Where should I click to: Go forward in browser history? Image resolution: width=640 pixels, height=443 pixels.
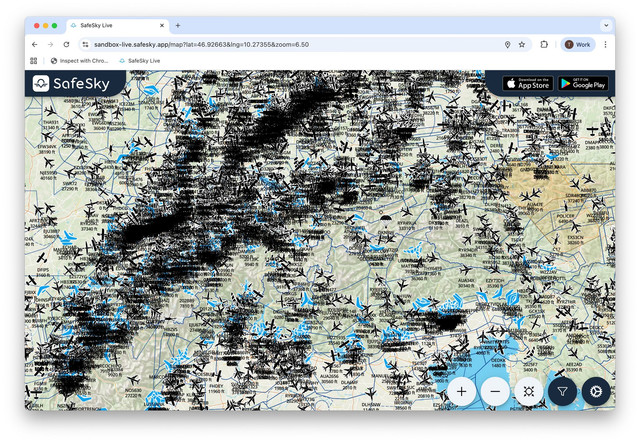51,45
